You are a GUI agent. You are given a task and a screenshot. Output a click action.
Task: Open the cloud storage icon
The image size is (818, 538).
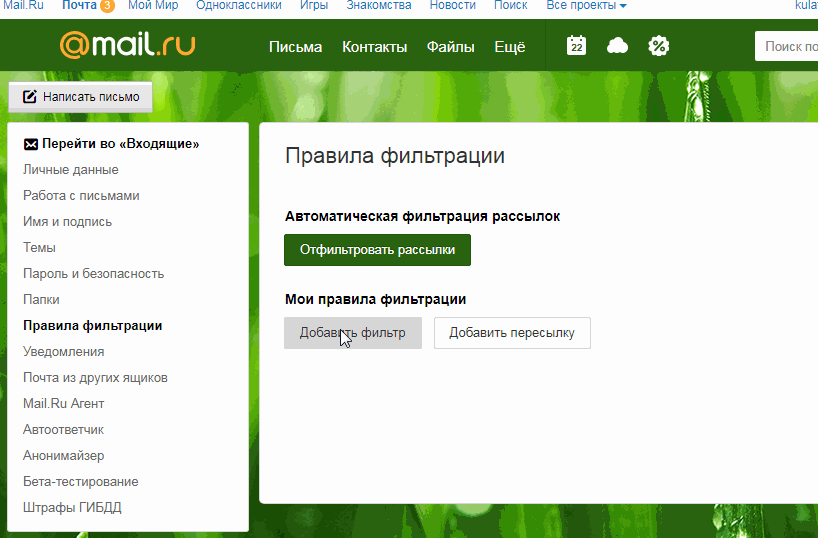[617, 46]
